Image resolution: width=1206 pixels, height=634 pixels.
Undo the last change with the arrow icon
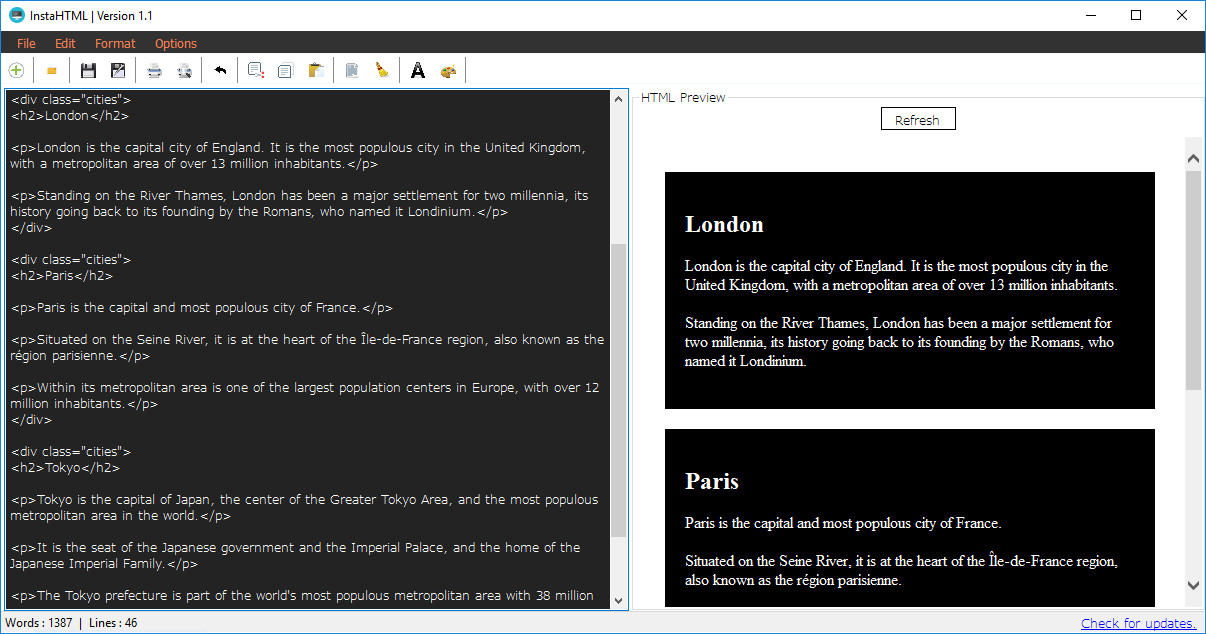(220, 70)
